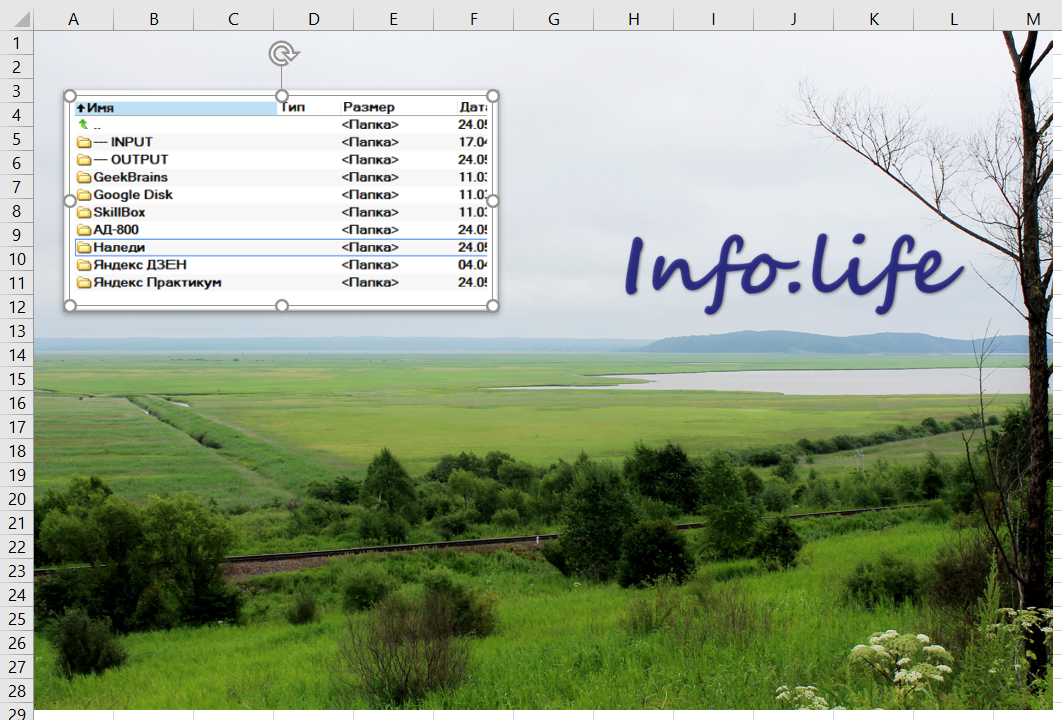This screenshot has height=720, width=1062.
Task: Click the folder icon beside SkillBox
Action: (84, 213)
